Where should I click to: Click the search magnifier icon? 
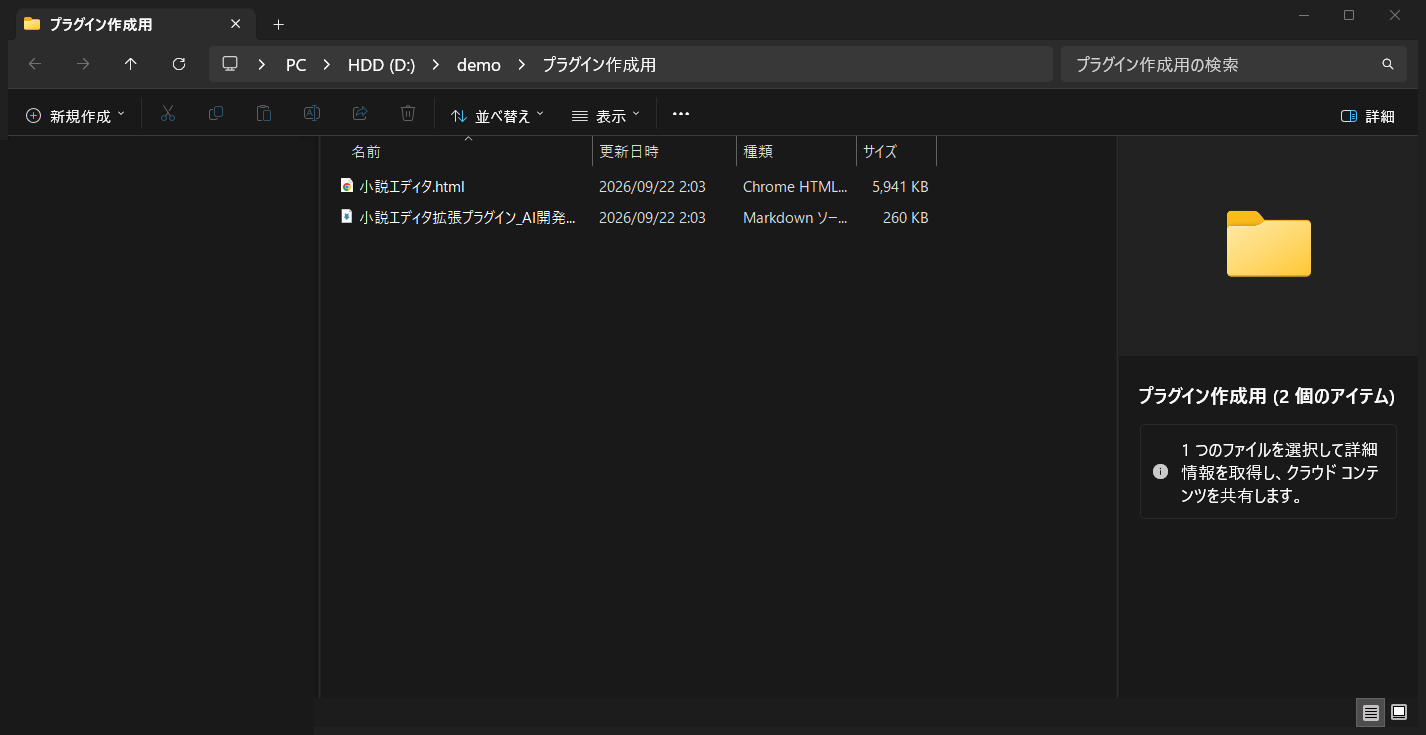pos(1388,64)
